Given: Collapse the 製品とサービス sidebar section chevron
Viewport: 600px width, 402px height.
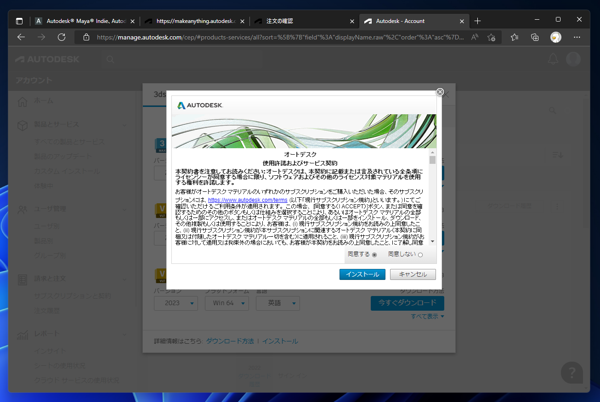Looking at the screenshot, I should pos(124,125).
